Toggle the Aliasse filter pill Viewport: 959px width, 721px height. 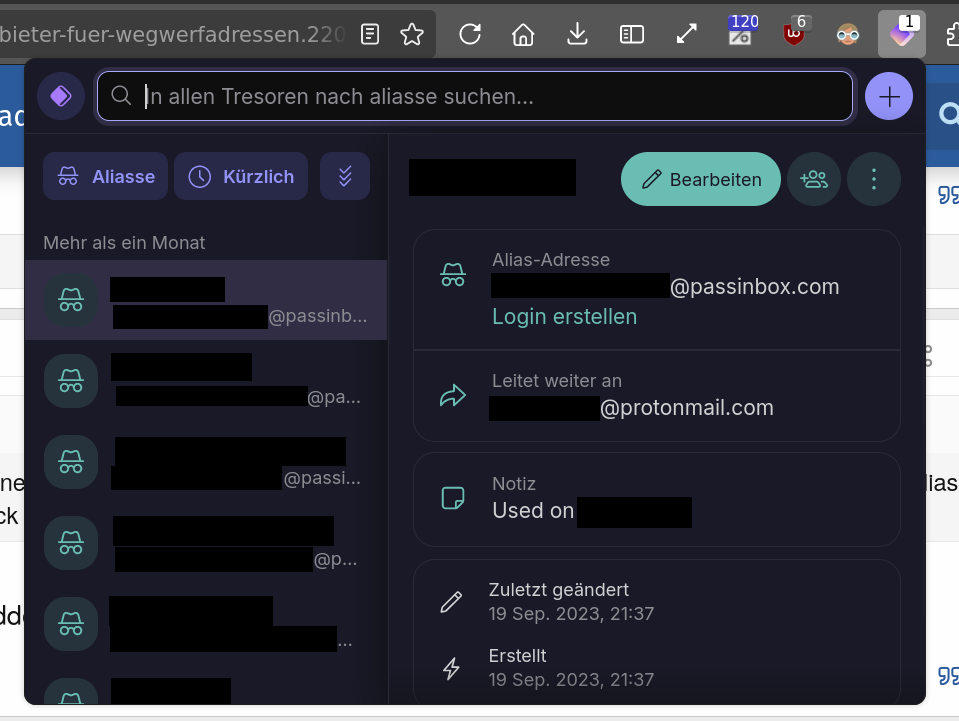click(x=105, y=175)
